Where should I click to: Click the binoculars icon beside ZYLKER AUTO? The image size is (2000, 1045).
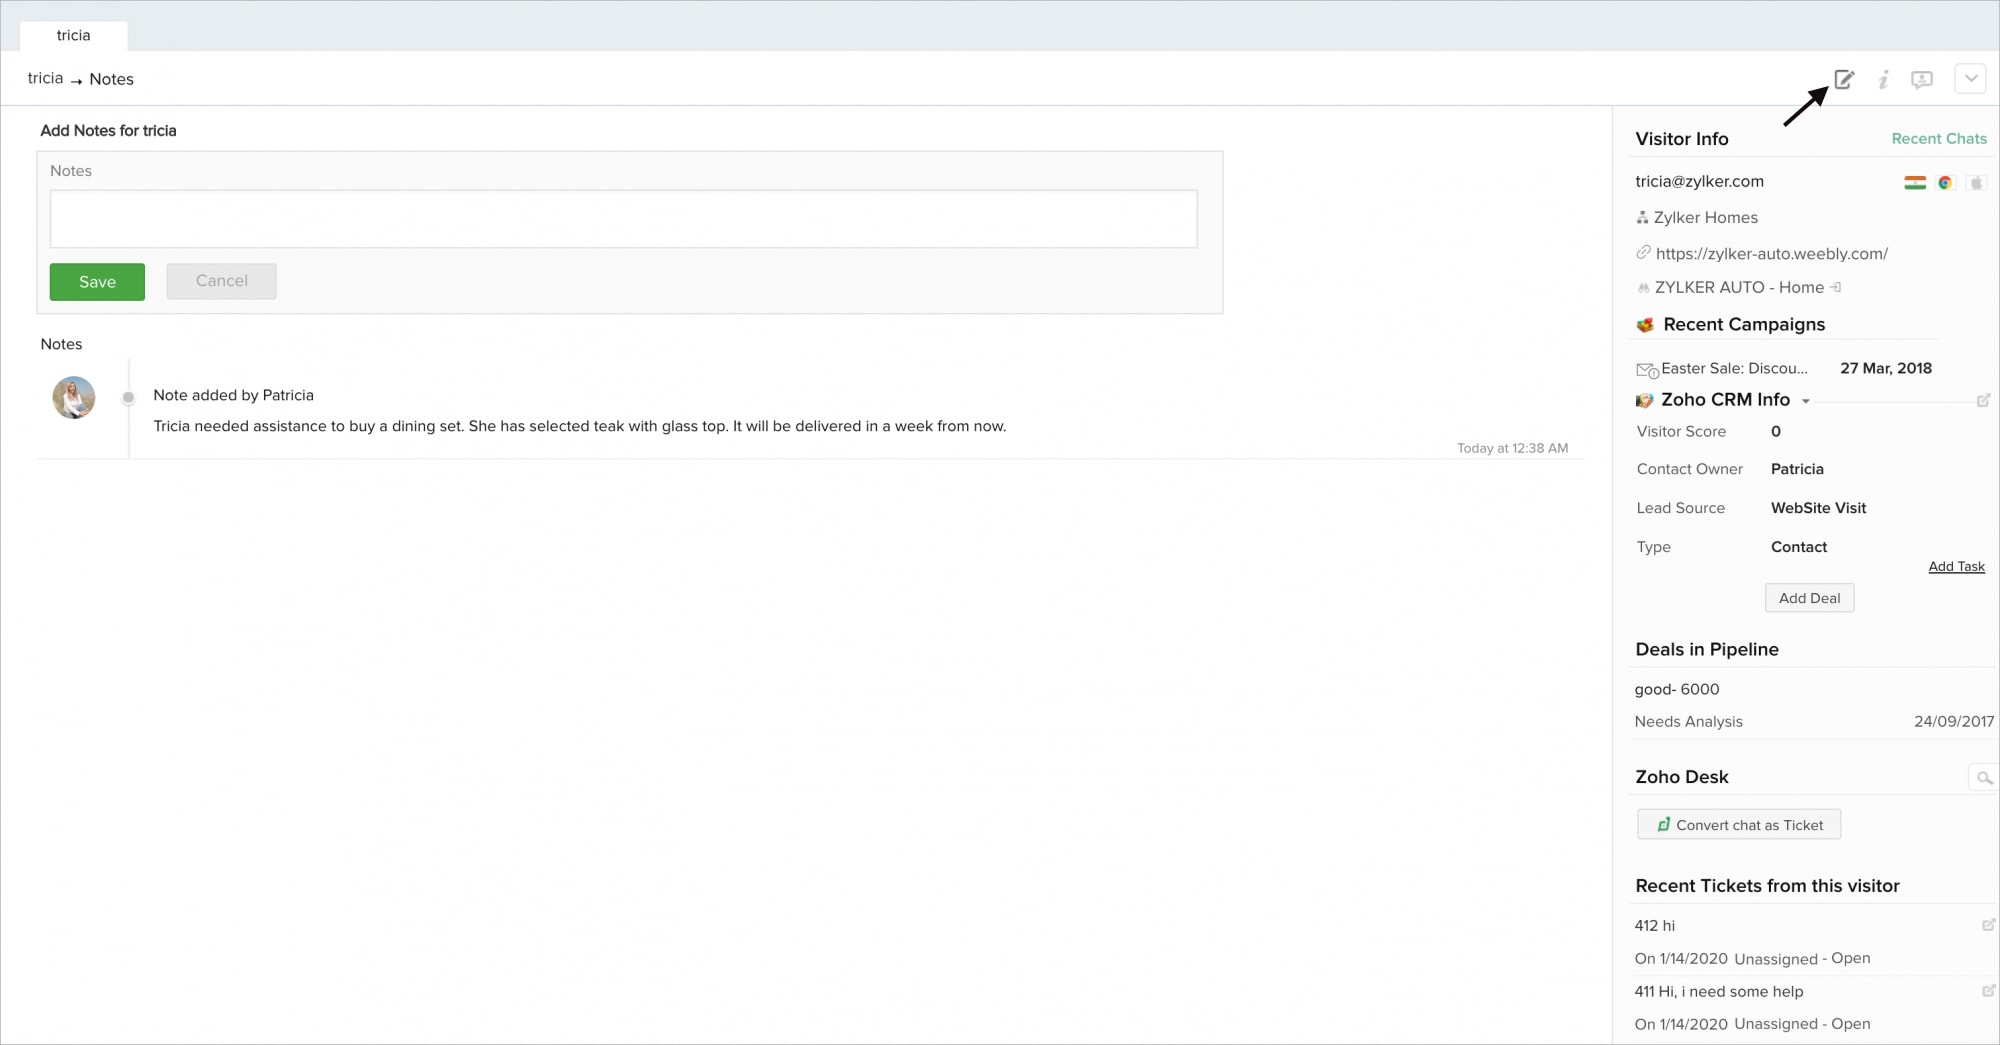click(1643, 288)
